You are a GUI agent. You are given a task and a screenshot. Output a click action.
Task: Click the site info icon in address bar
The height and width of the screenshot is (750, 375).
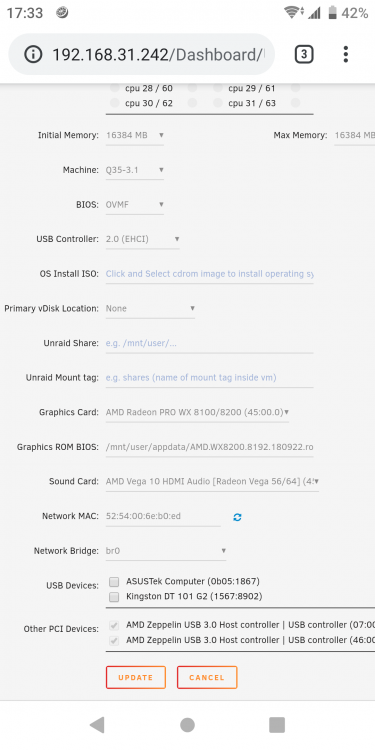click(x=33, y=55)
